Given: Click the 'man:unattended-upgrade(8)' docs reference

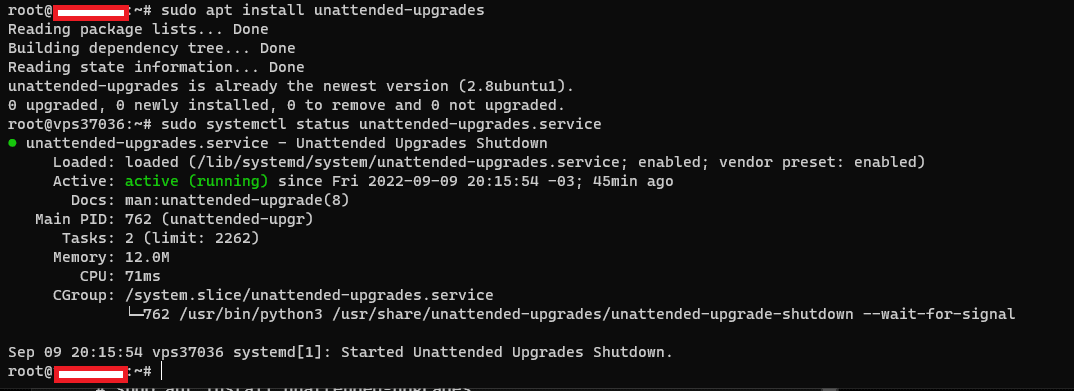Looking at the screenshot, I should coord(237,201).
